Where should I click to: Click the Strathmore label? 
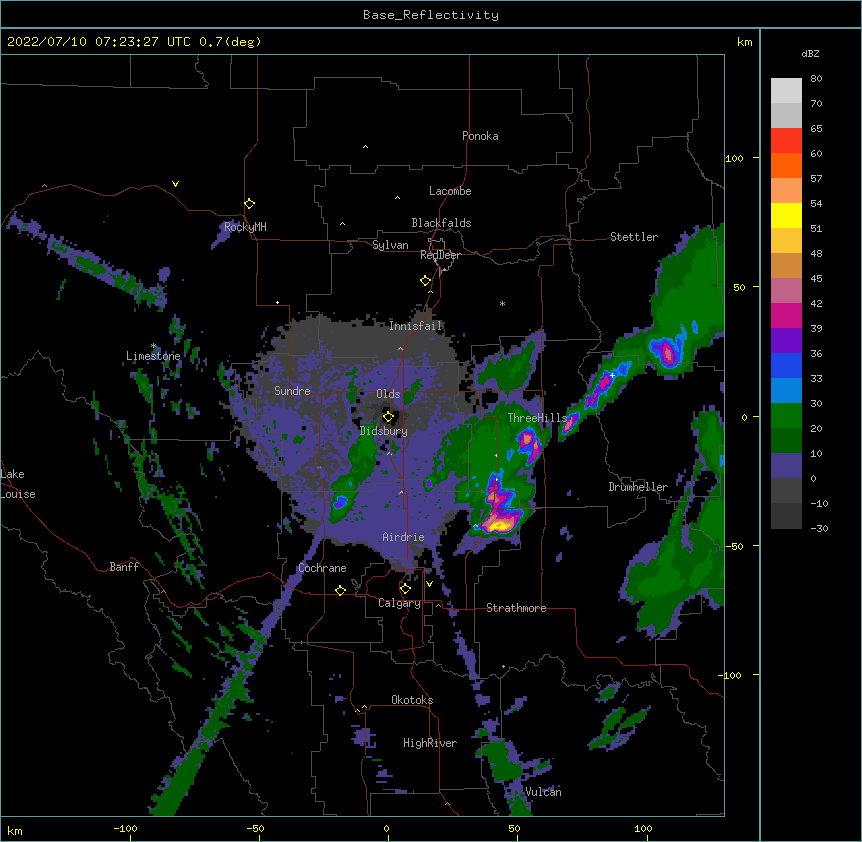click(x=516, y=608)
